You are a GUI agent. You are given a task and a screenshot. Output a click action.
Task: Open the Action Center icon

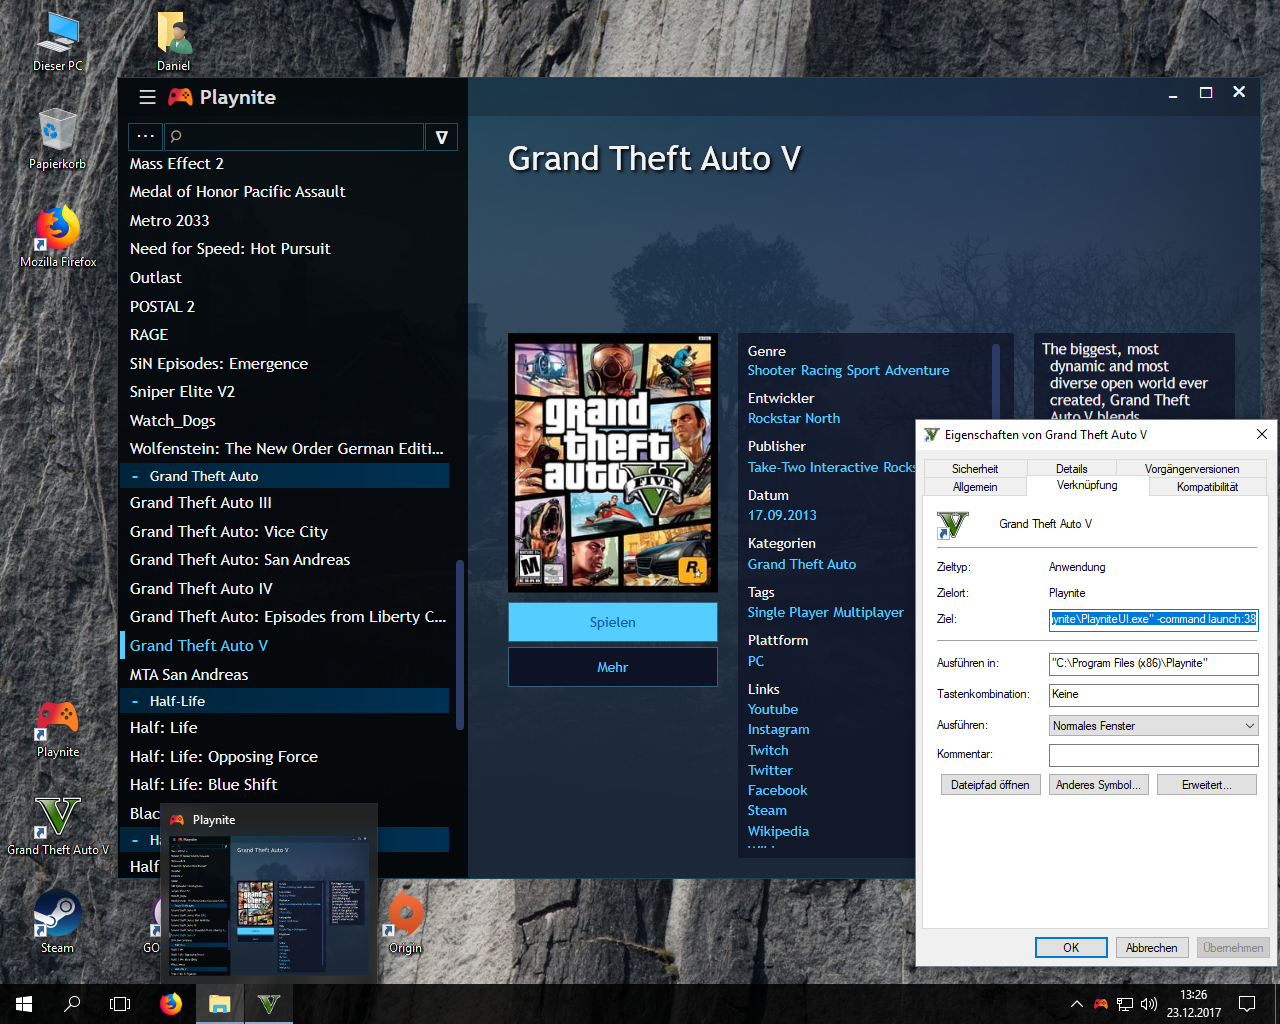coord(1246,1004)
